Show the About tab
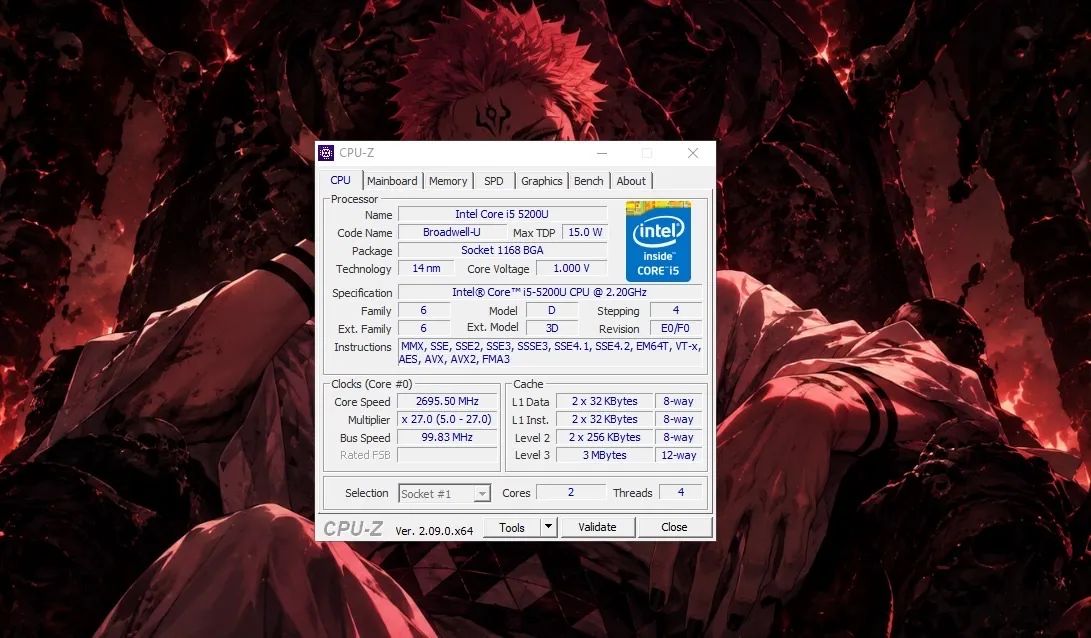The image size is (1091, 638). point(631,181)
